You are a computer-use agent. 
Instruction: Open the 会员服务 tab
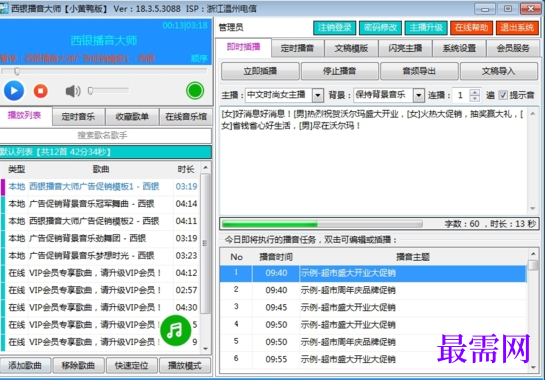(513, 48)
